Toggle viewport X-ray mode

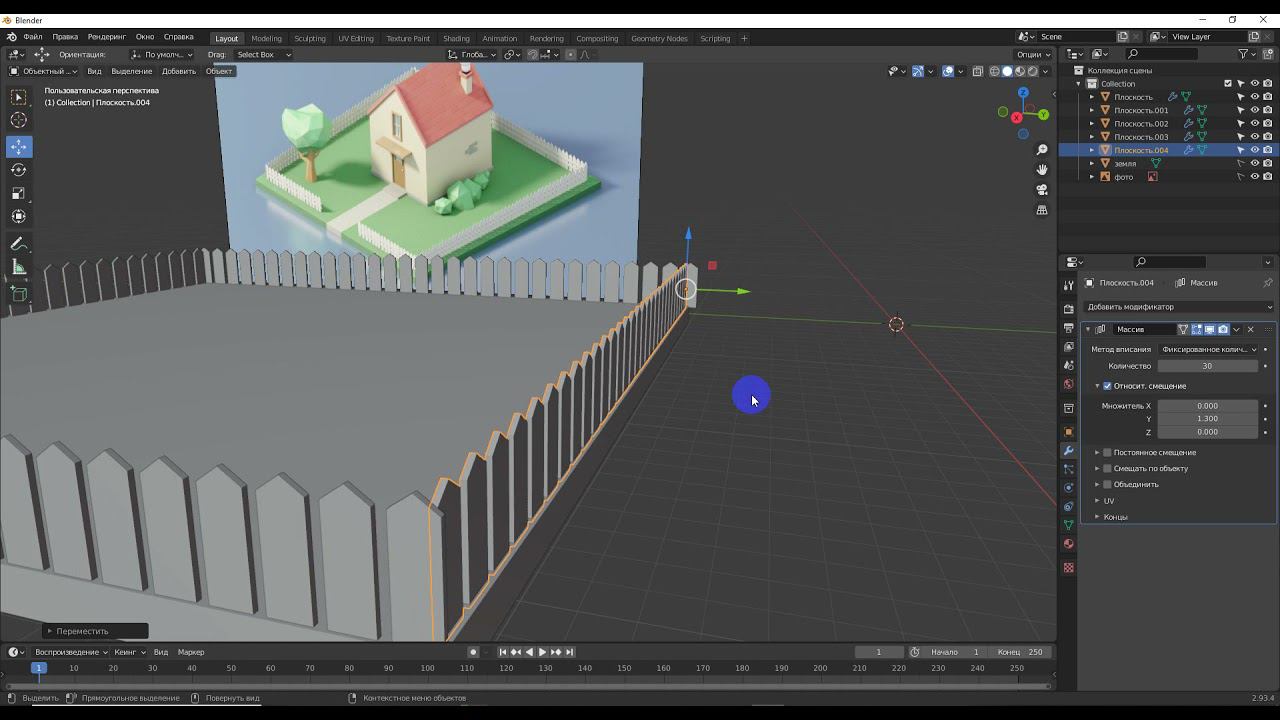pyautogui.click(x=977, y=71)
